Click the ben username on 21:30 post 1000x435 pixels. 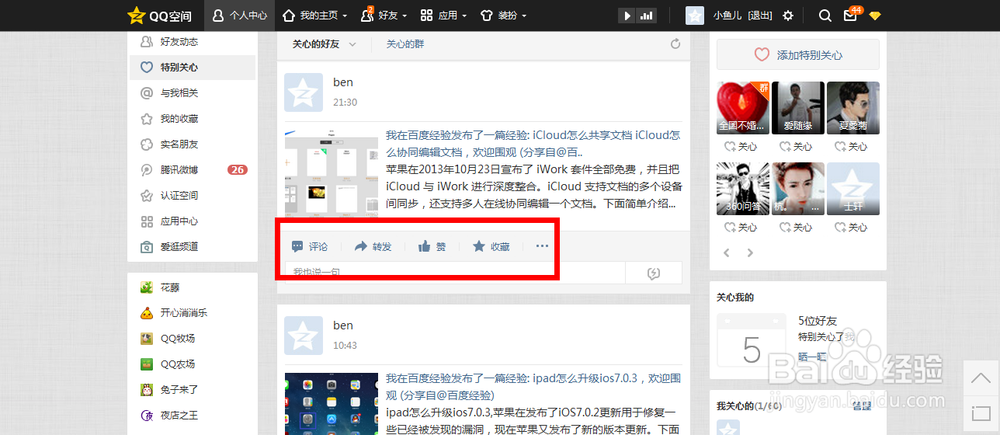coord(343,82)
